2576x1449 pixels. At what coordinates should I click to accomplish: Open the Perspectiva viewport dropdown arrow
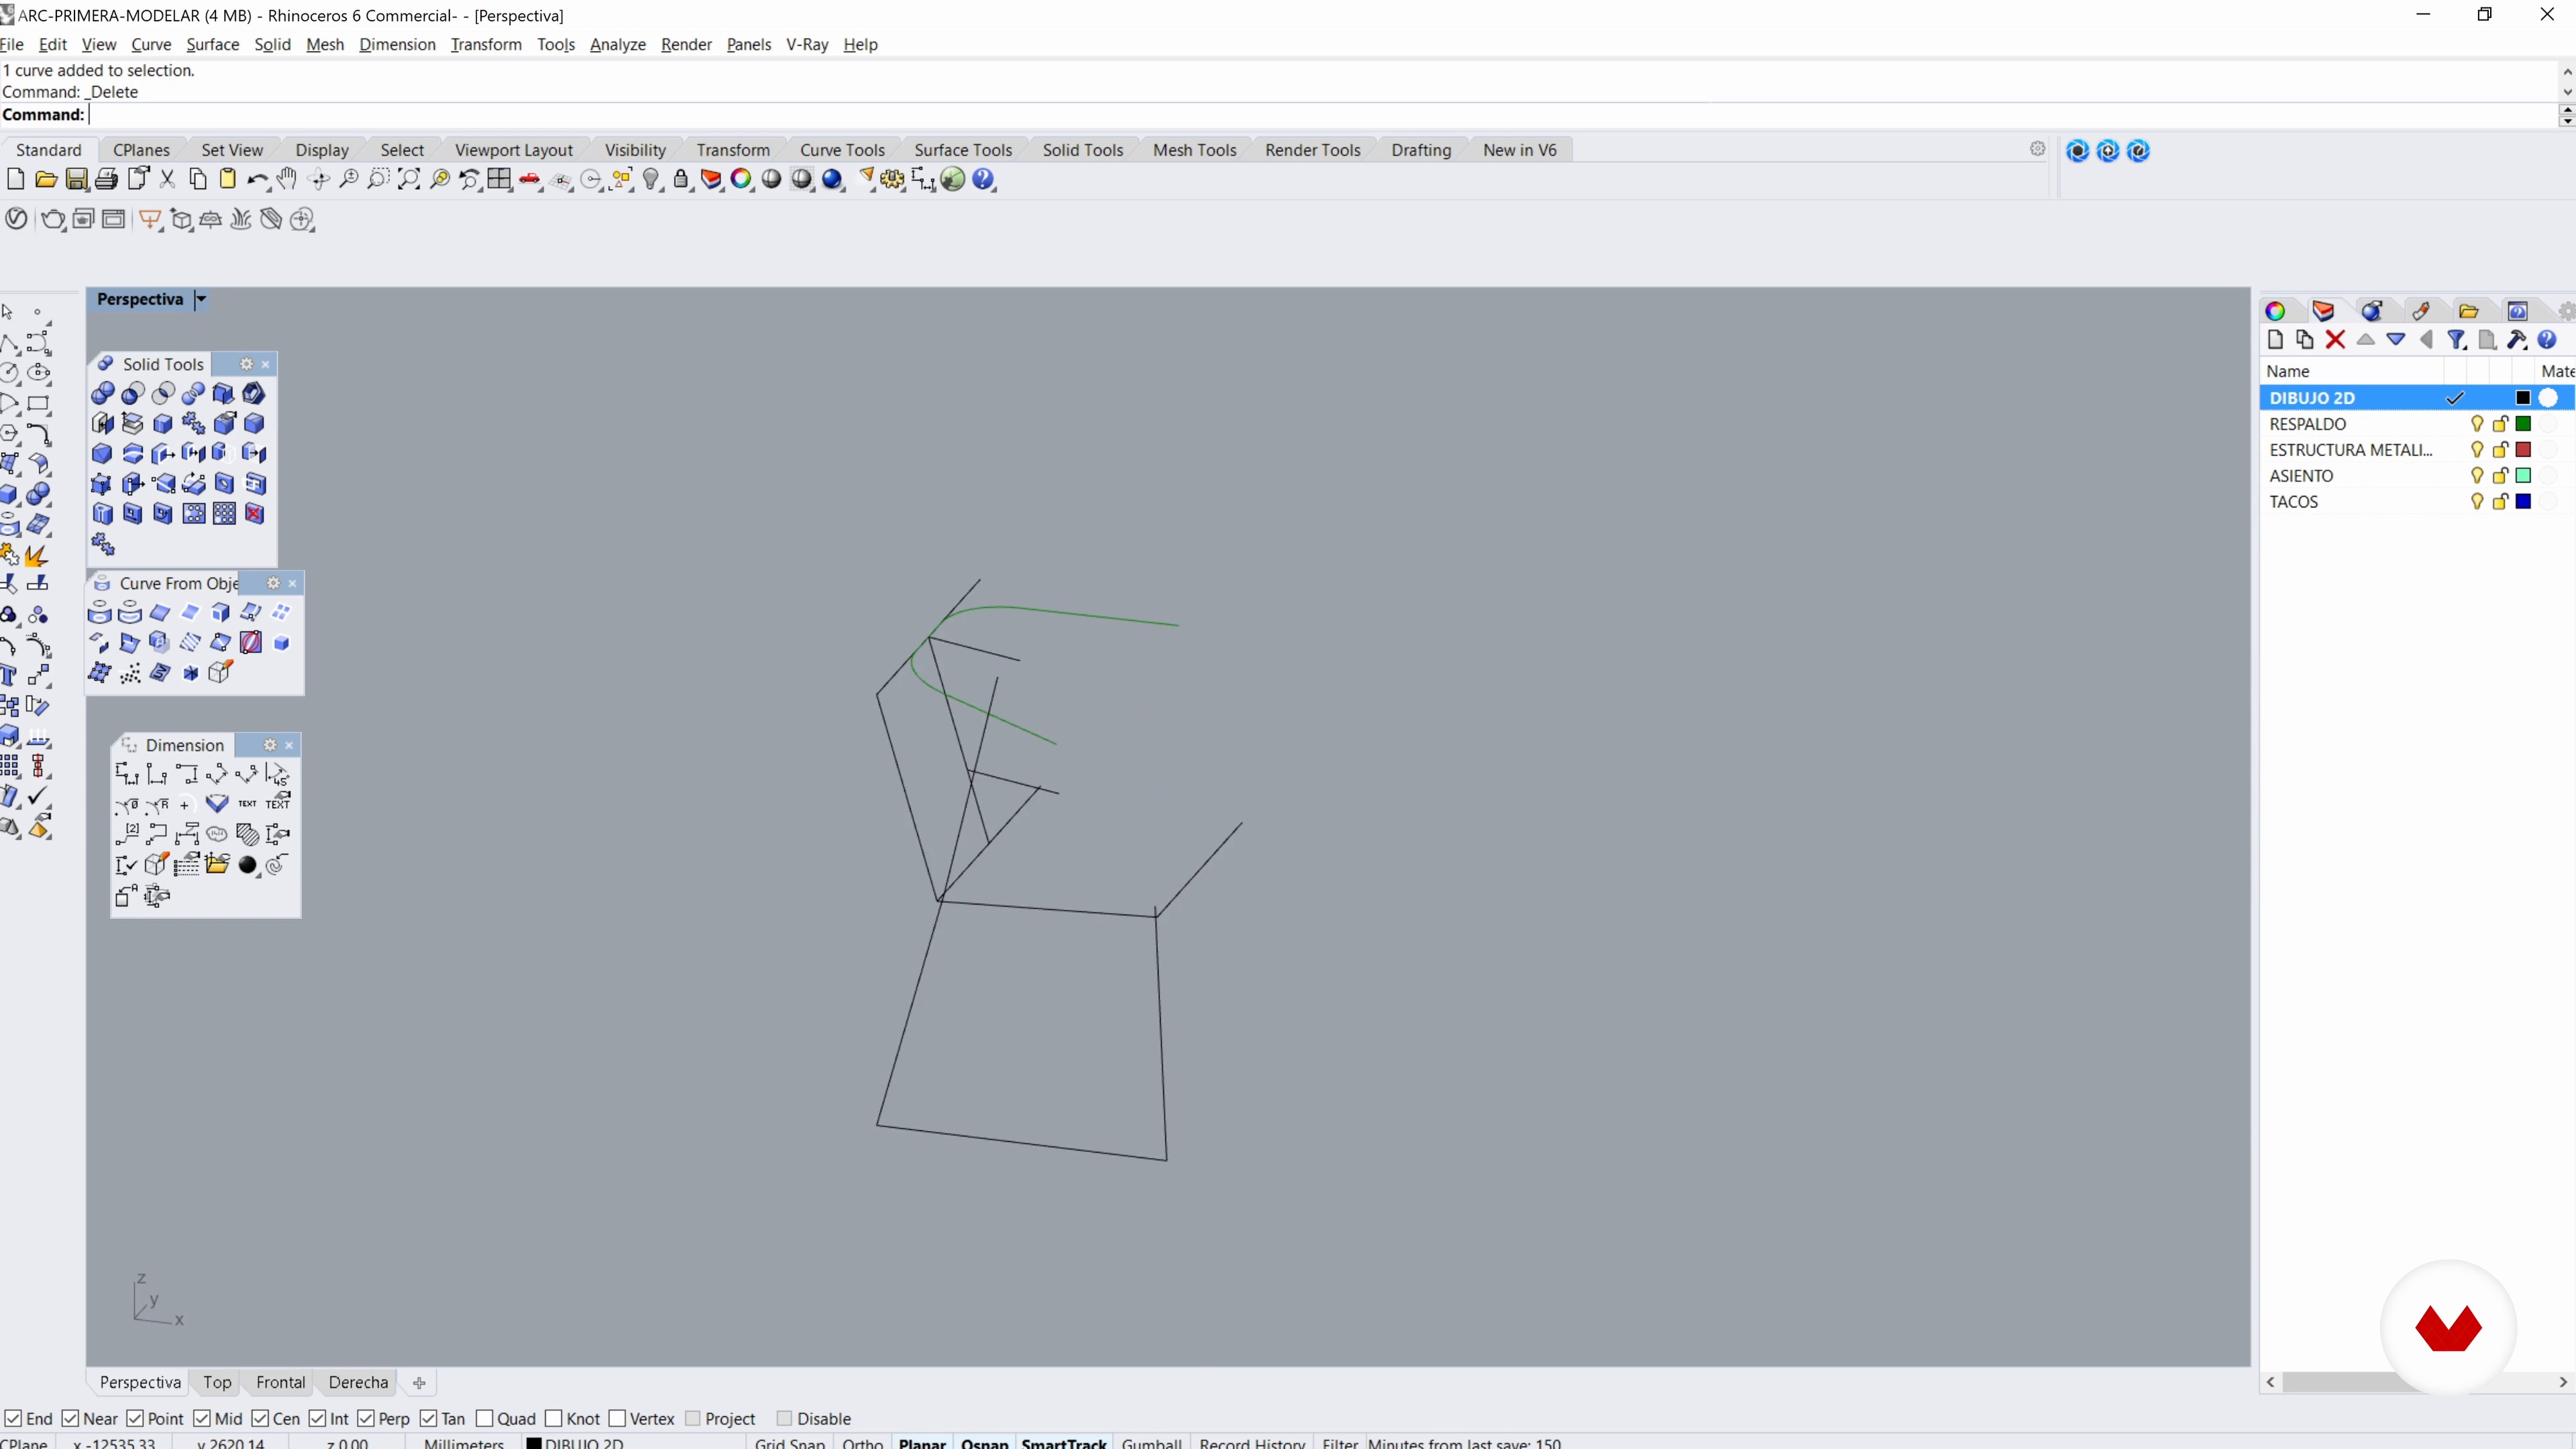(x=201, y=299)
